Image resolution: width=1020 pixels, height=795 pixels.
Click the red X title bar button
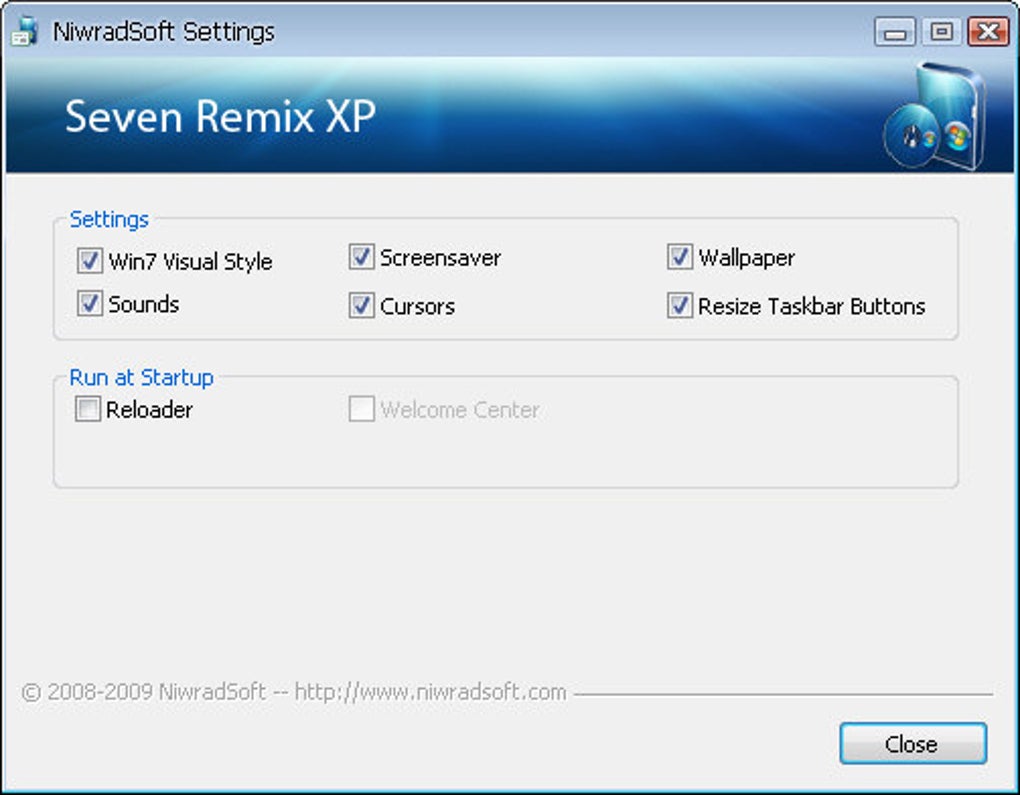point(988,32)
